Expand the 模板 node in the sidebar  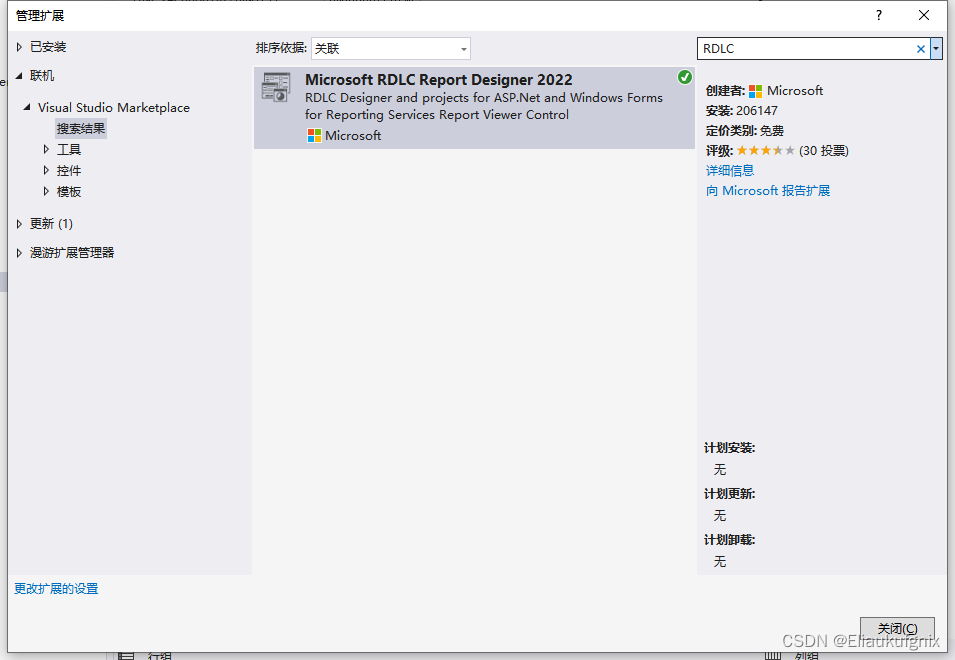coord(46,191)
